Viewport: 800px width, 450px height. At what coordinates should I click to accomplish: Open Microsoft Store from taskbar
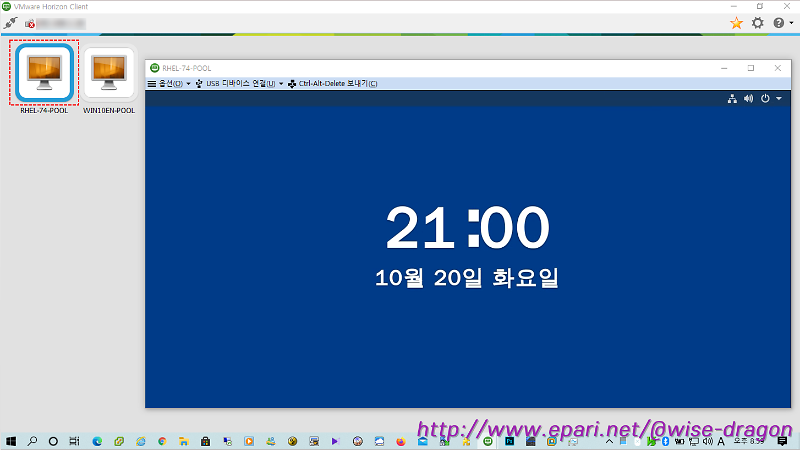coord(205,441)
